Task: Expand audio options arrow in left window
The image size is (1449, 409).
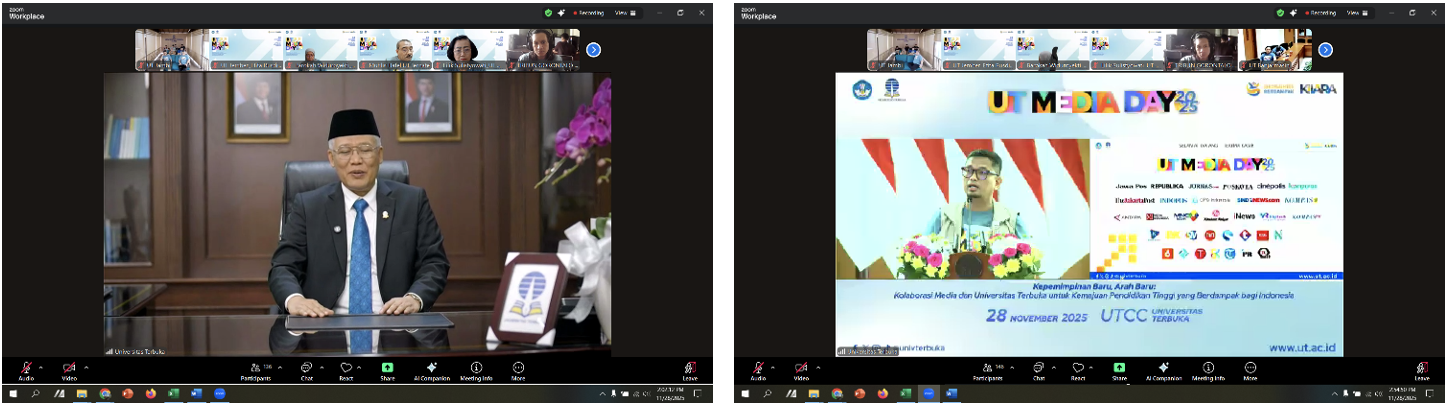Action: [41, 367]
